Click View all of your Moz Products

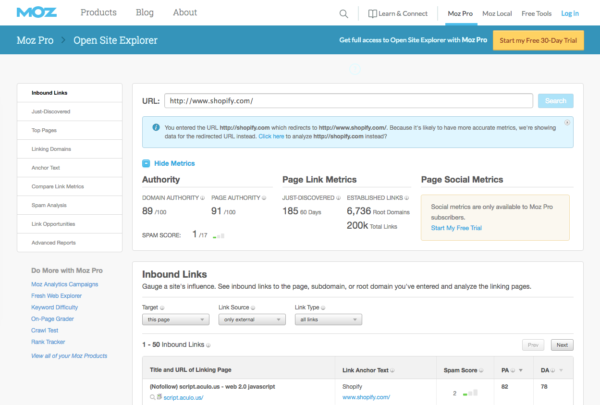tap(69, 356)
